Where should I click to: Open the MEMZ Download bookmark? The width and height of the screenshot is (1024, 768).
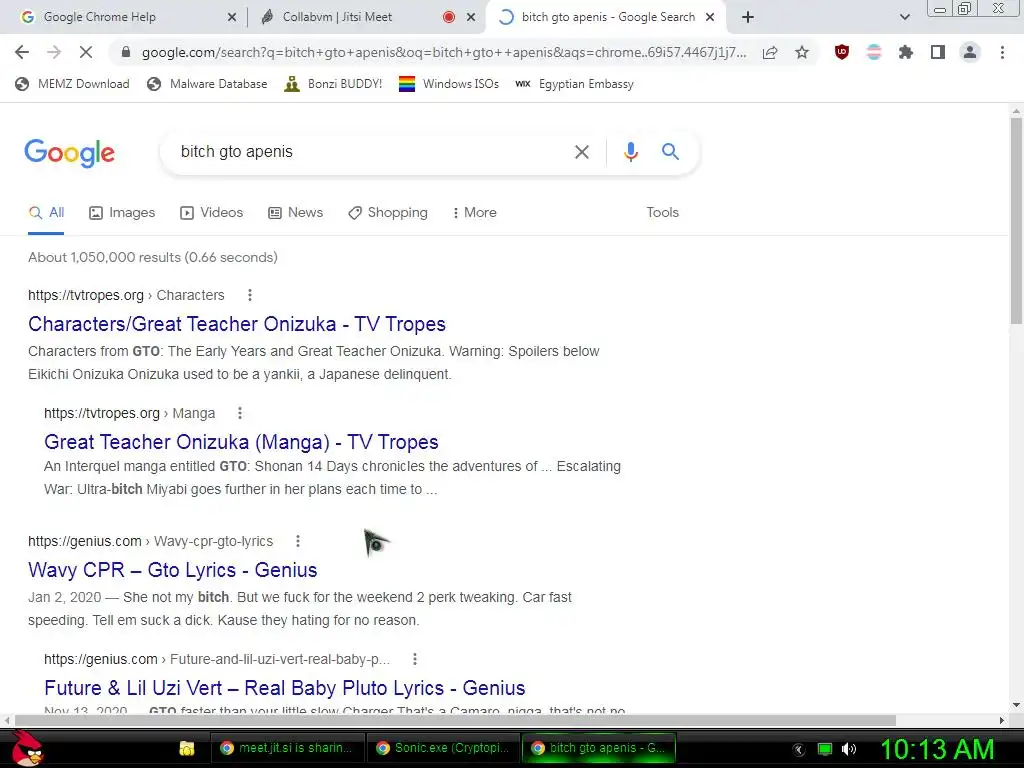[x=72, y=84]
